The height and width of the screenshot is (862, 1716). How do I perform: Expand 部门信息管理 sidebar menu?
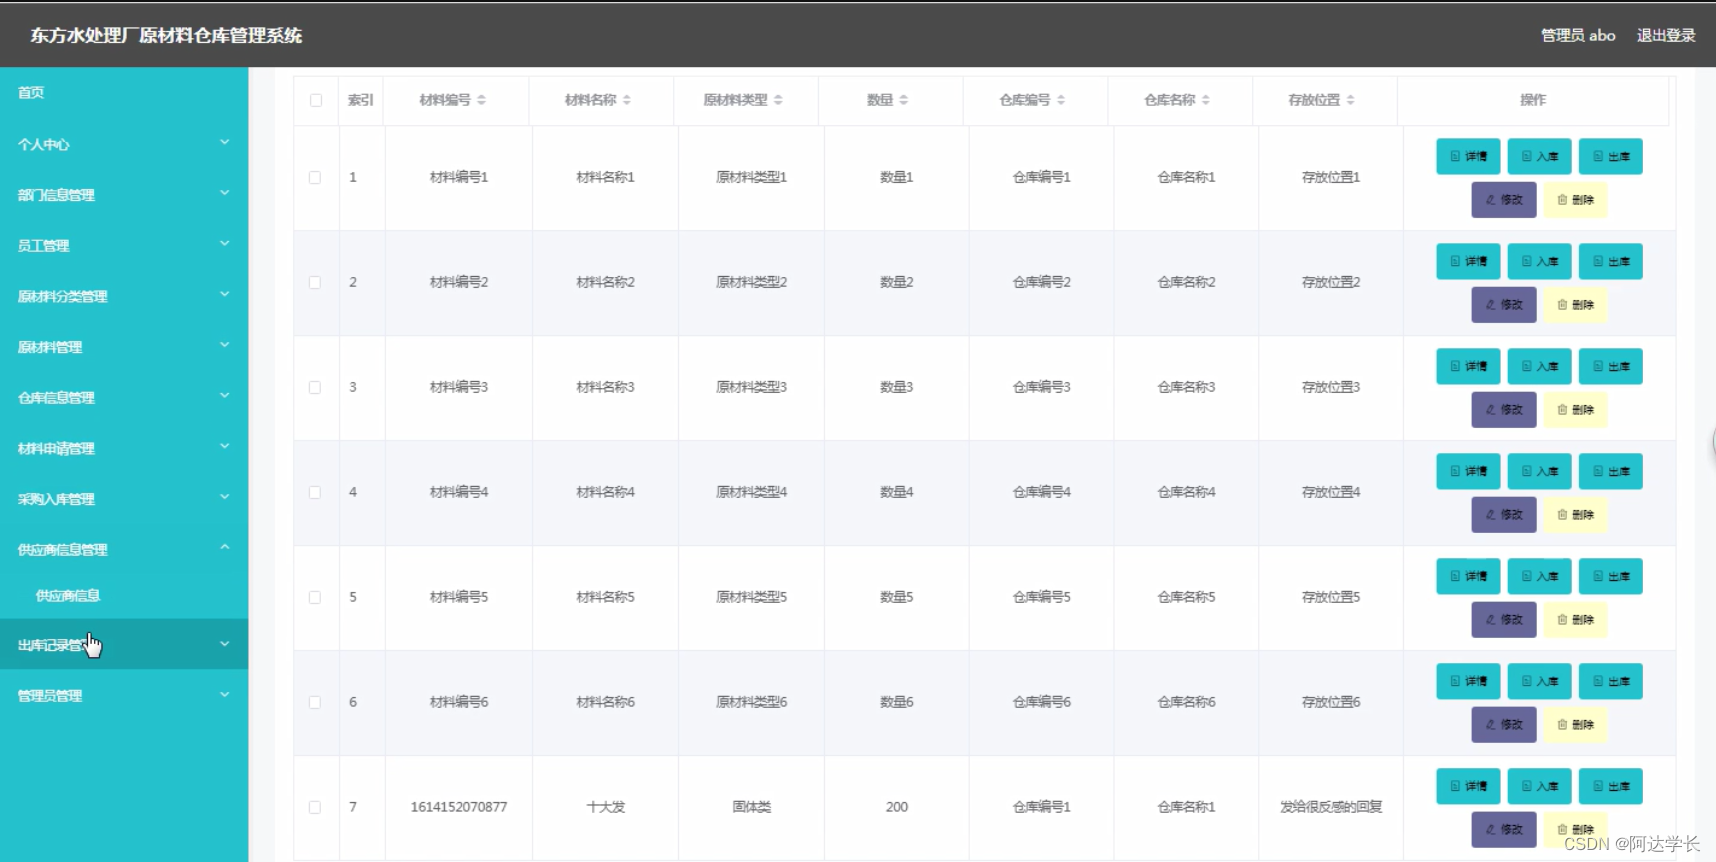coord(124,195)
